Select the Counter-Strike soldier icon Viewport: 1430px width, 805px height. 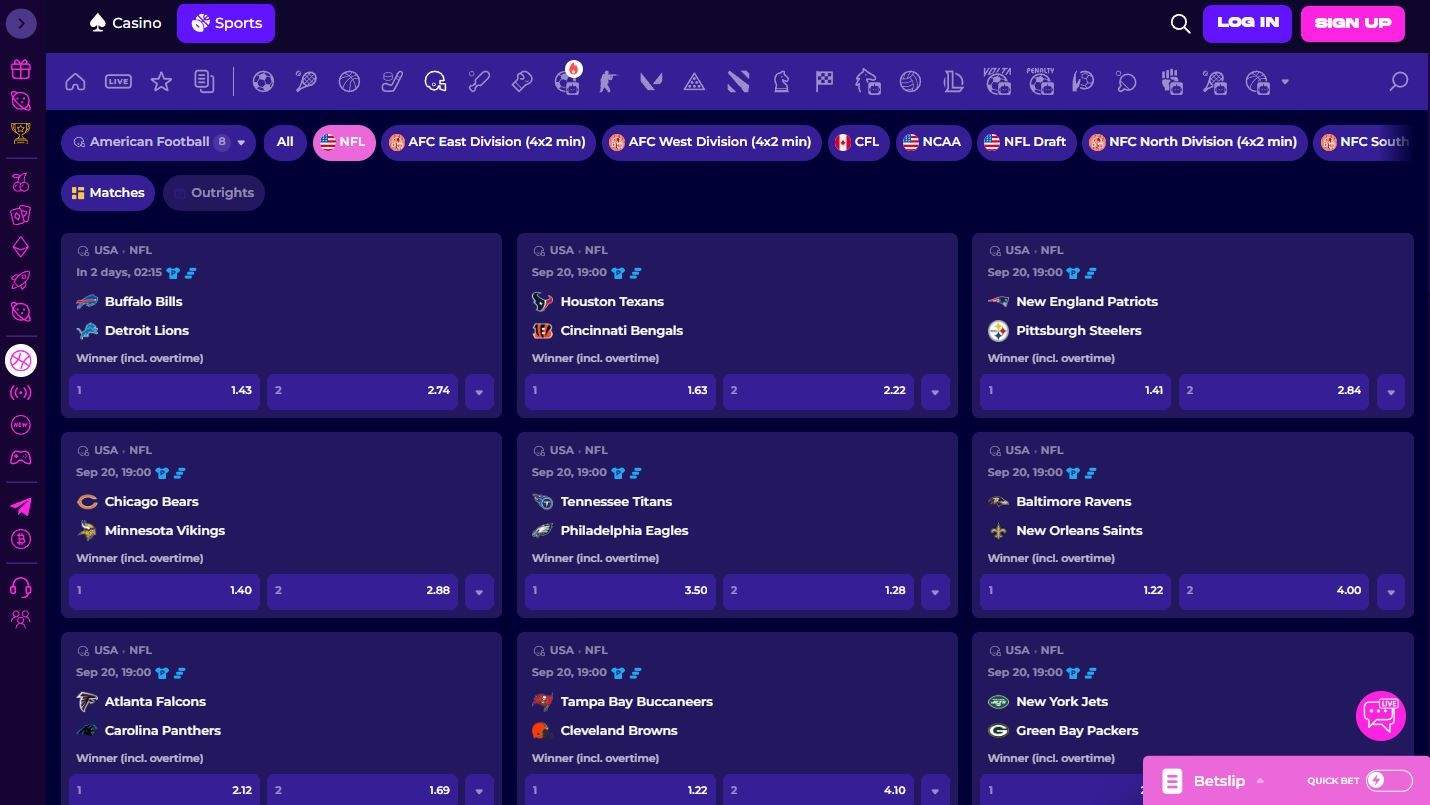click(x=608, y=82)
